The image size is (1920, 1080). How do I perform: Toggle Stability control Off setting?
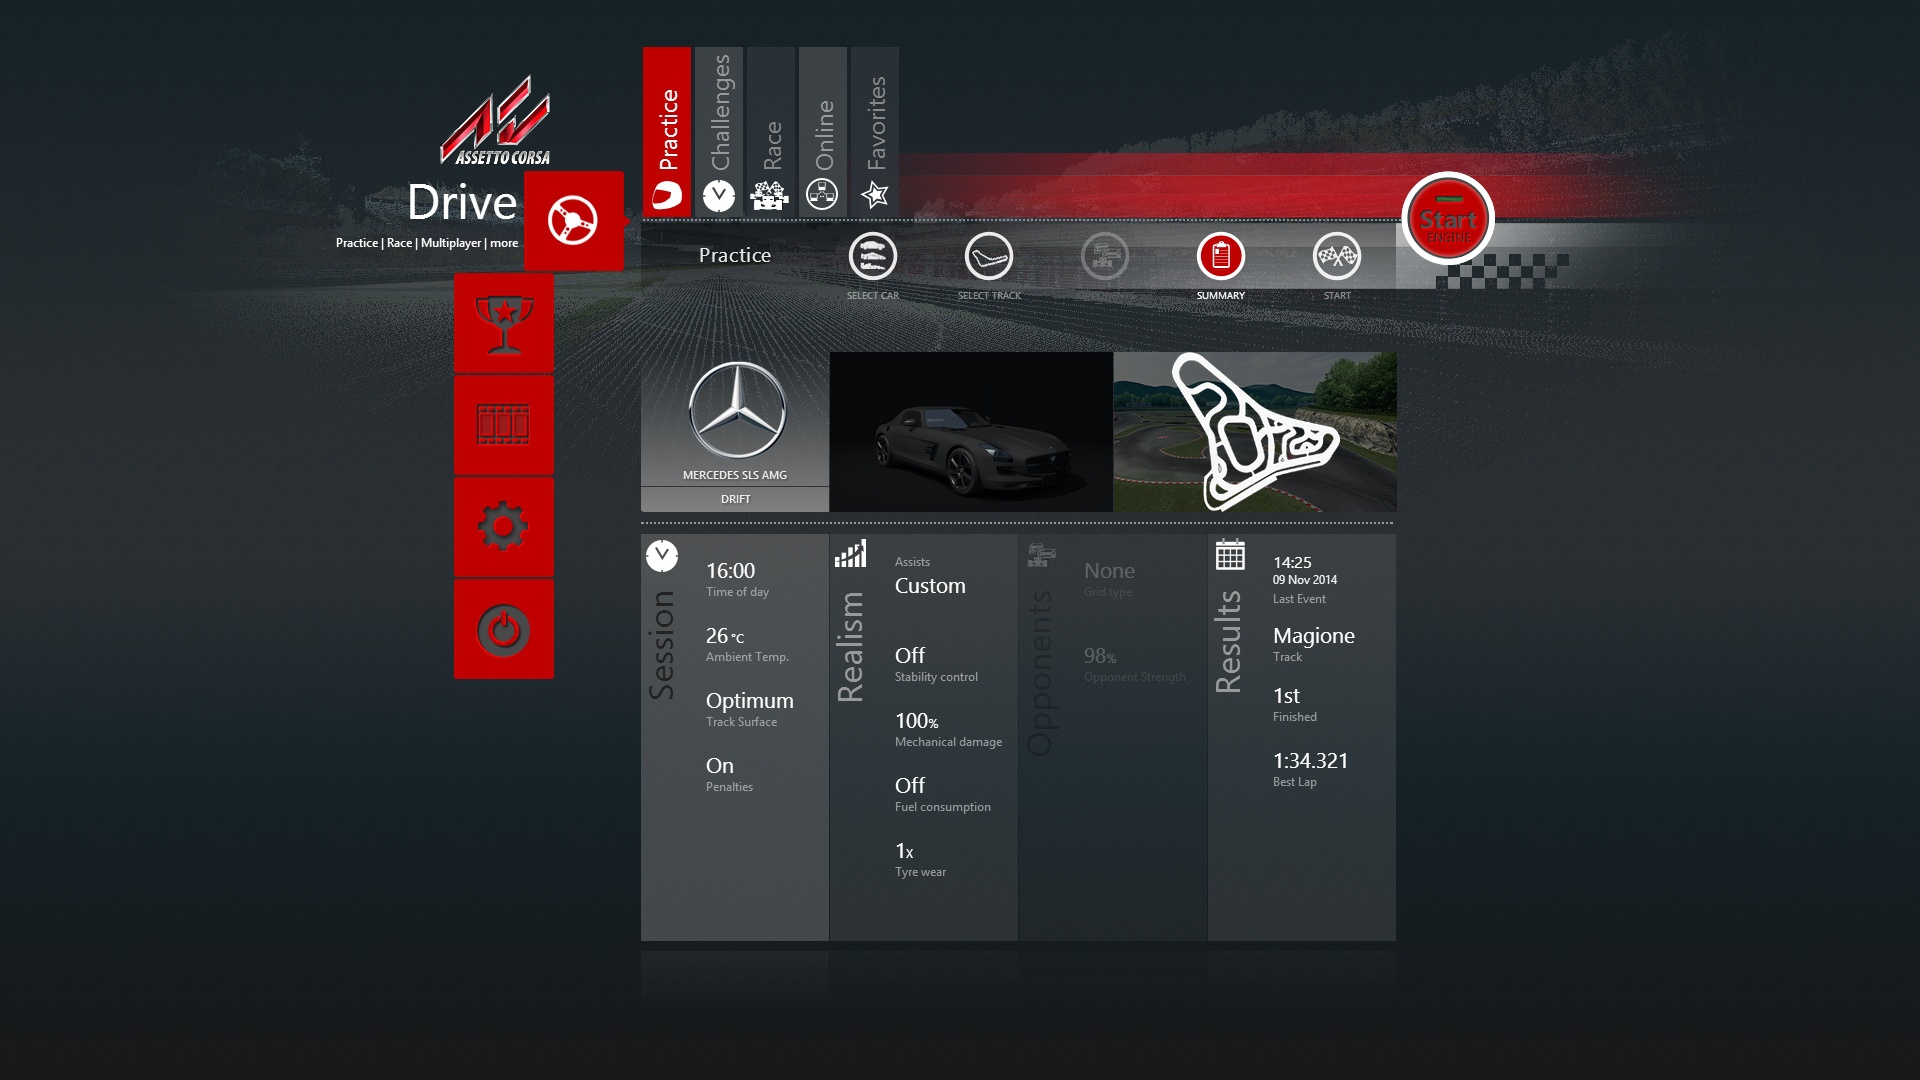click(x=910, y=657)
